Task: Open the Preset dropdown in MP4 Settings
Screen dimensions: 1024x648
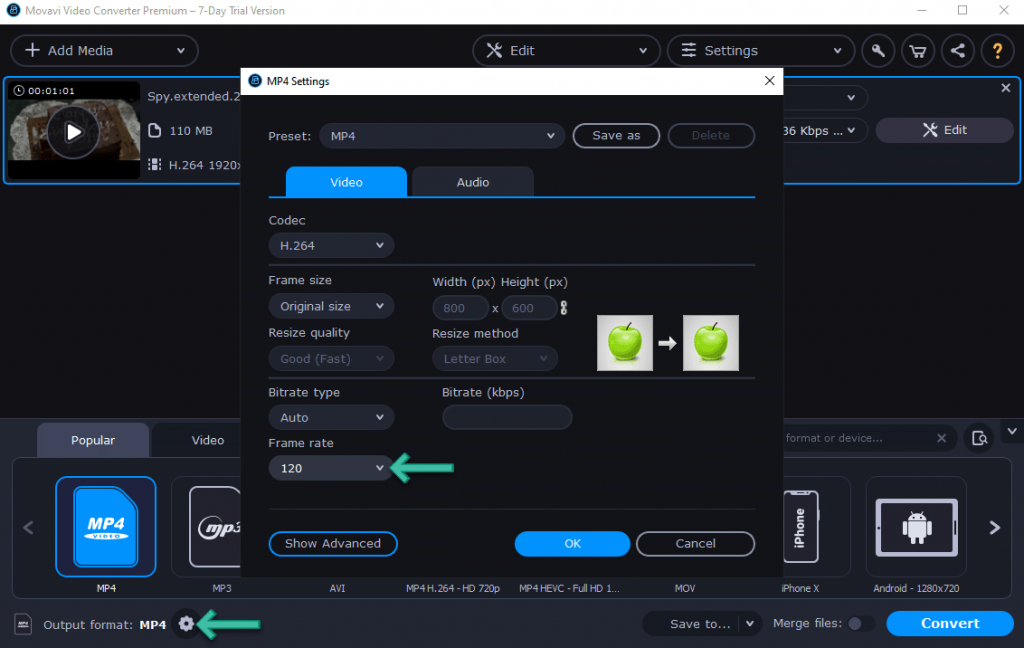Action: click(441, 136)
